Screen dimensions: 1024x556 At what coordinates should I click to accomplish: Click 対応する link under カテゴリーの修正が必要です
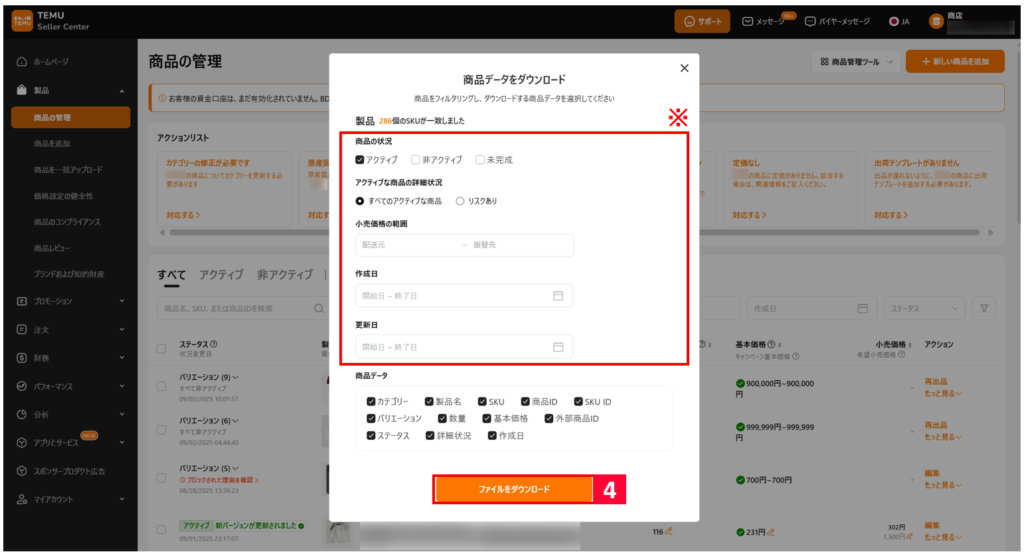182,215
